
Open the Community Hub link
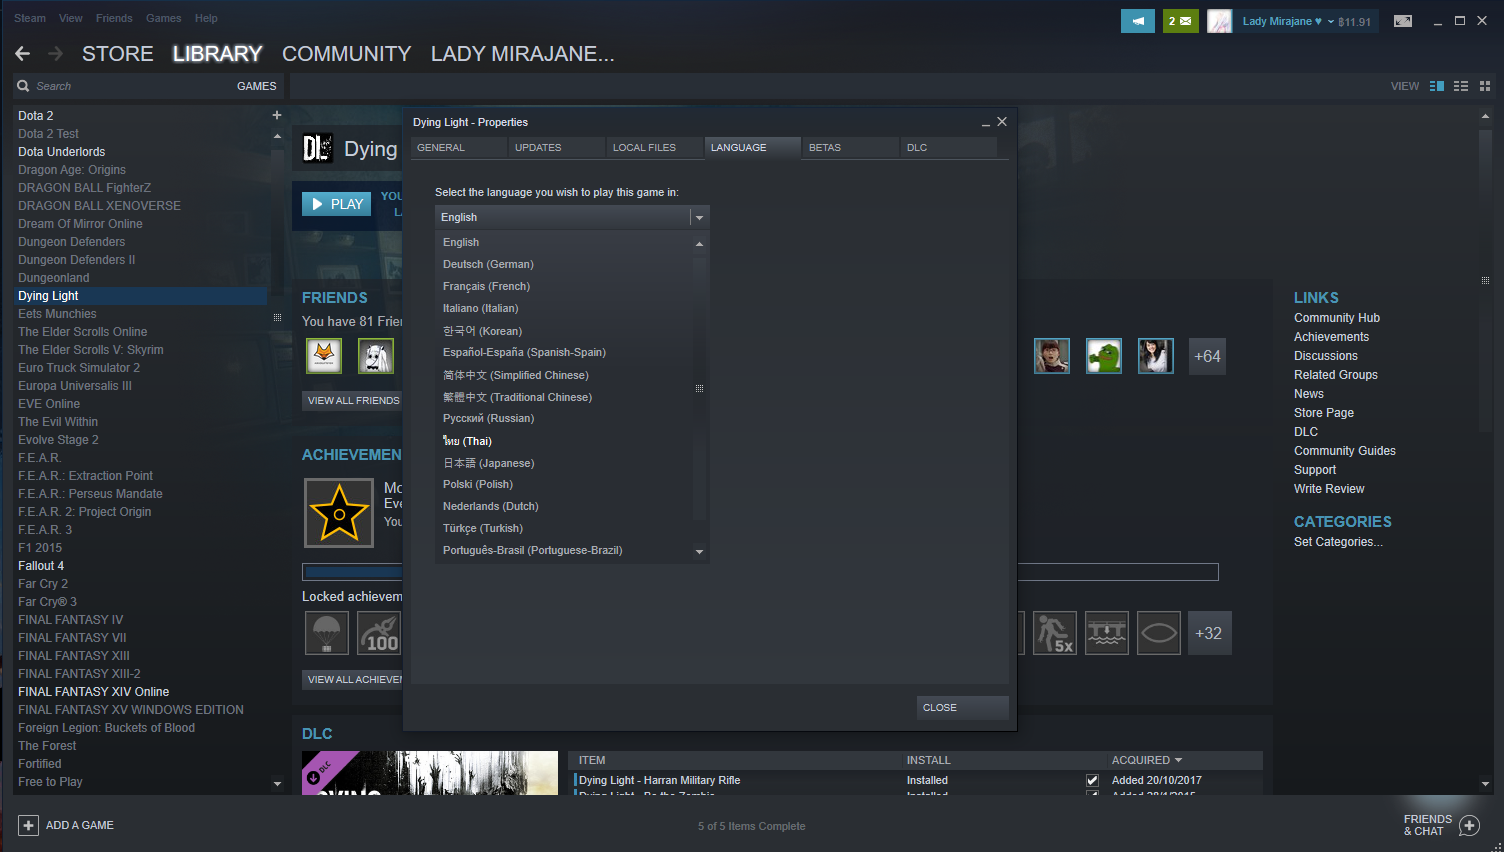click(x=1337, y=318)
